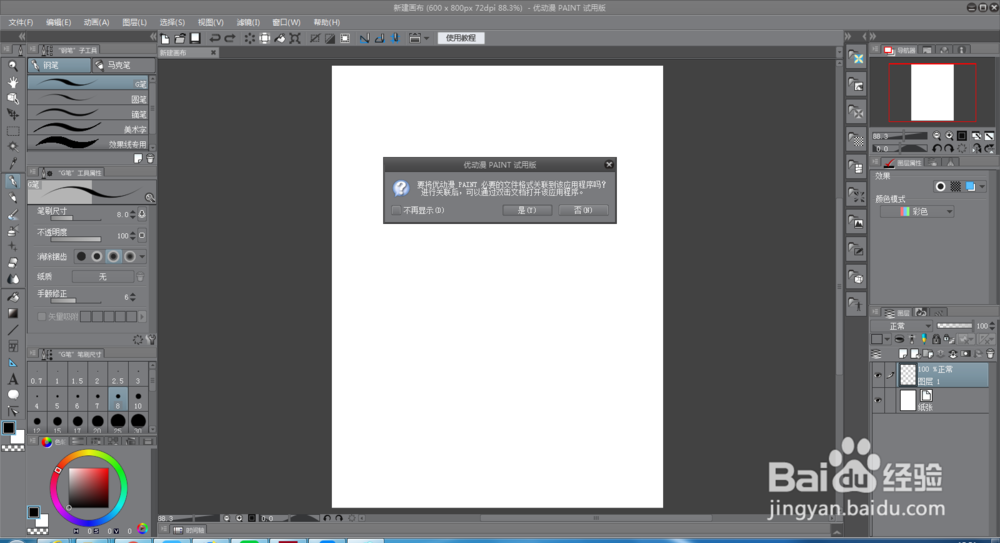The height and width of the screenshot is (543, 1000).
Task: Open the 滤镜(I) menu
Action: pyautogui.click(x=248, y=22)
